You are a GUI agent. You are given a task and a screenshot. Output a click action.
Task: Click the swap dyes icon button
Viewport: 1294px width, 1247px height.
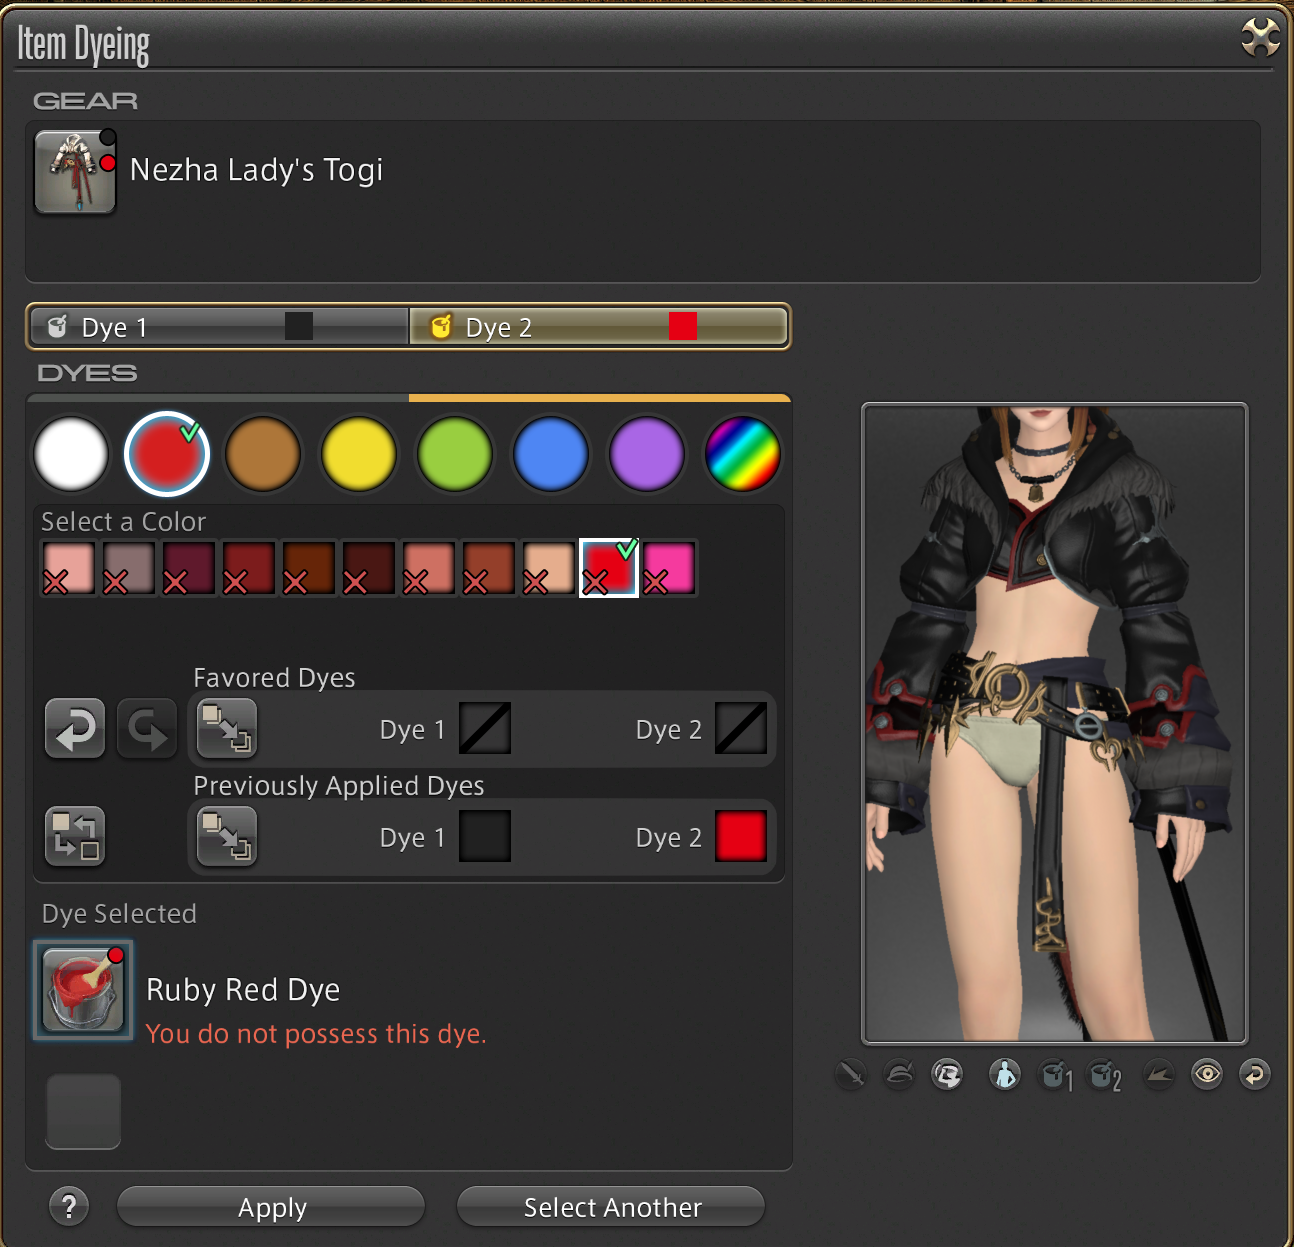tap(75, 836)
